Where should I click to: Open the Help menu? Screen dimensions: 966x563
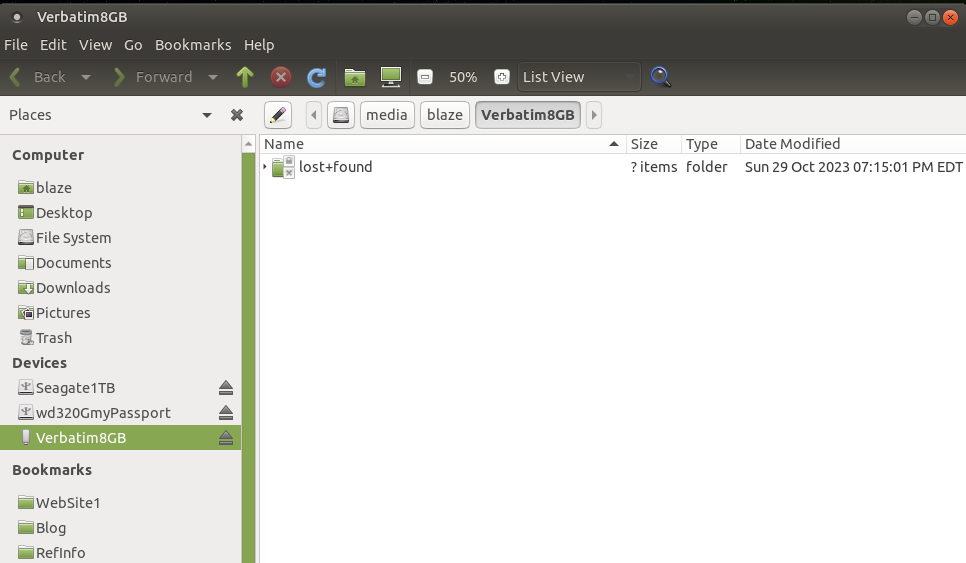259,45
